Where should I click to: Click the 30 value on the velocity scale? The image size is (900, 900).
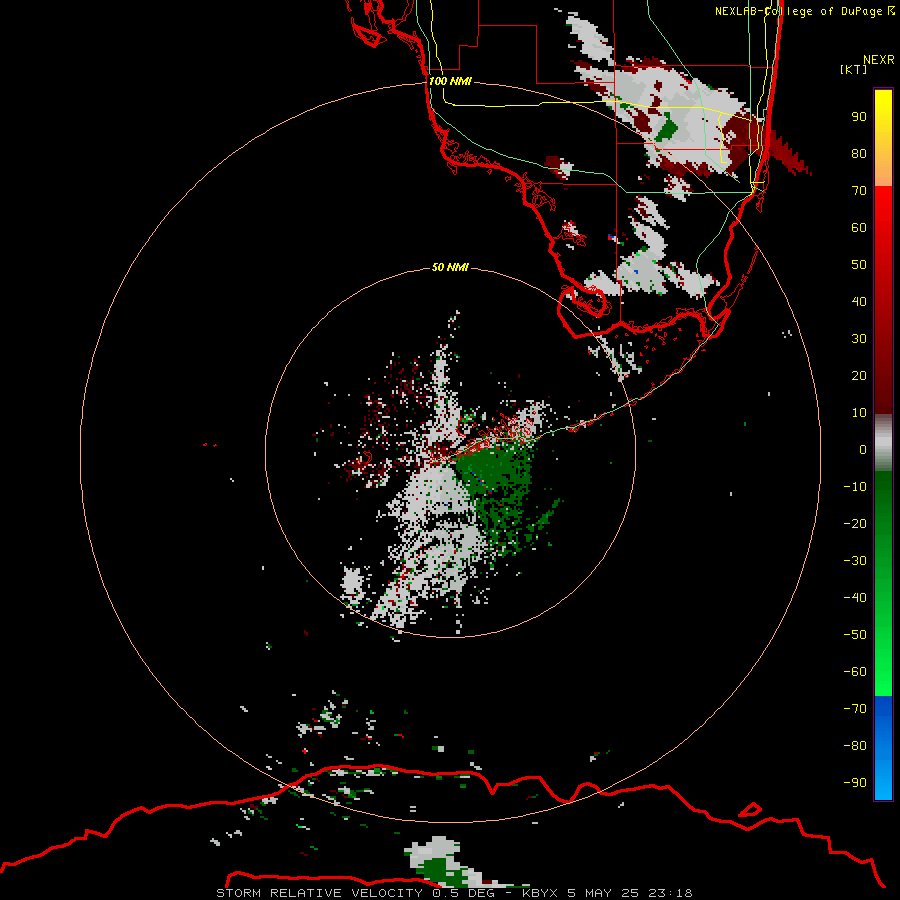point(859,339)
